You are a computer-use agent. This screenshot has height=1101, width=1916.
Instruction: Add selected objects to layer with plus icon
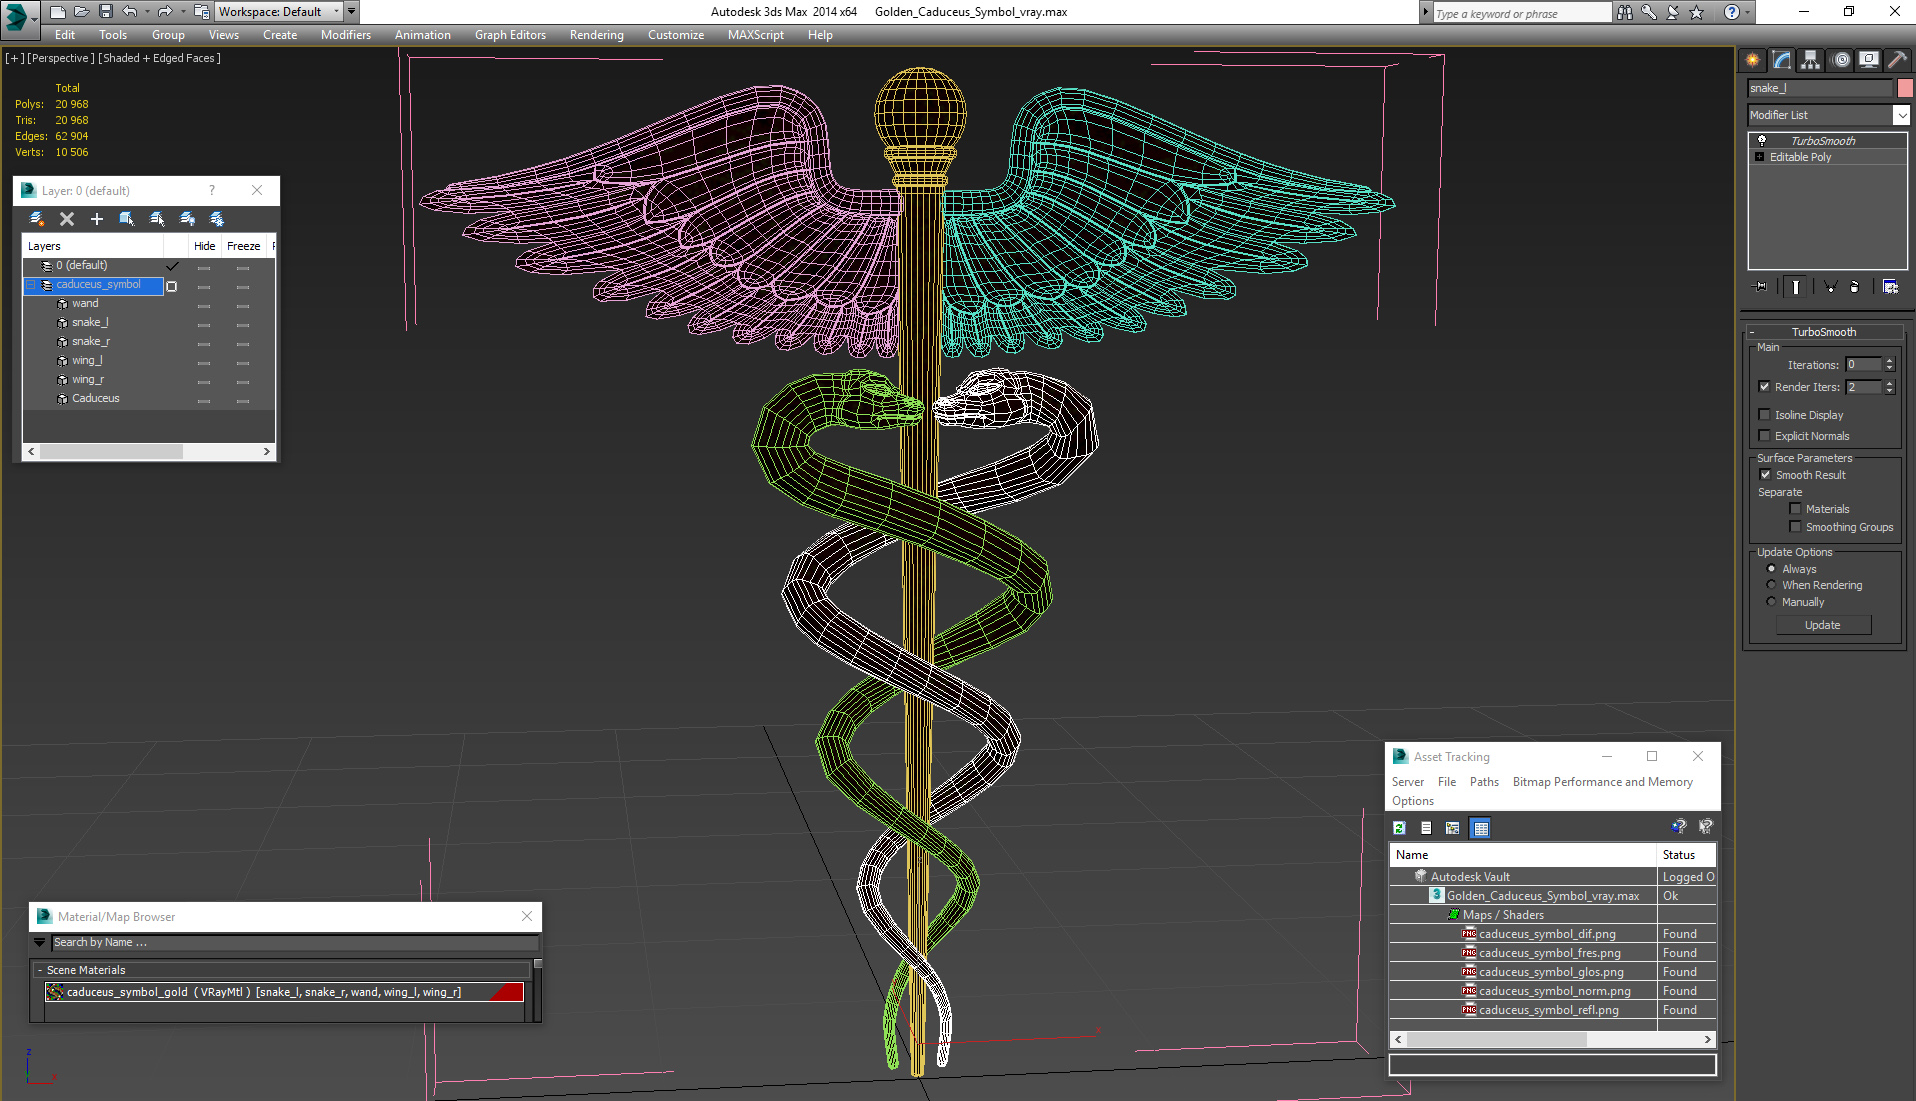click(x=97, y=219)
